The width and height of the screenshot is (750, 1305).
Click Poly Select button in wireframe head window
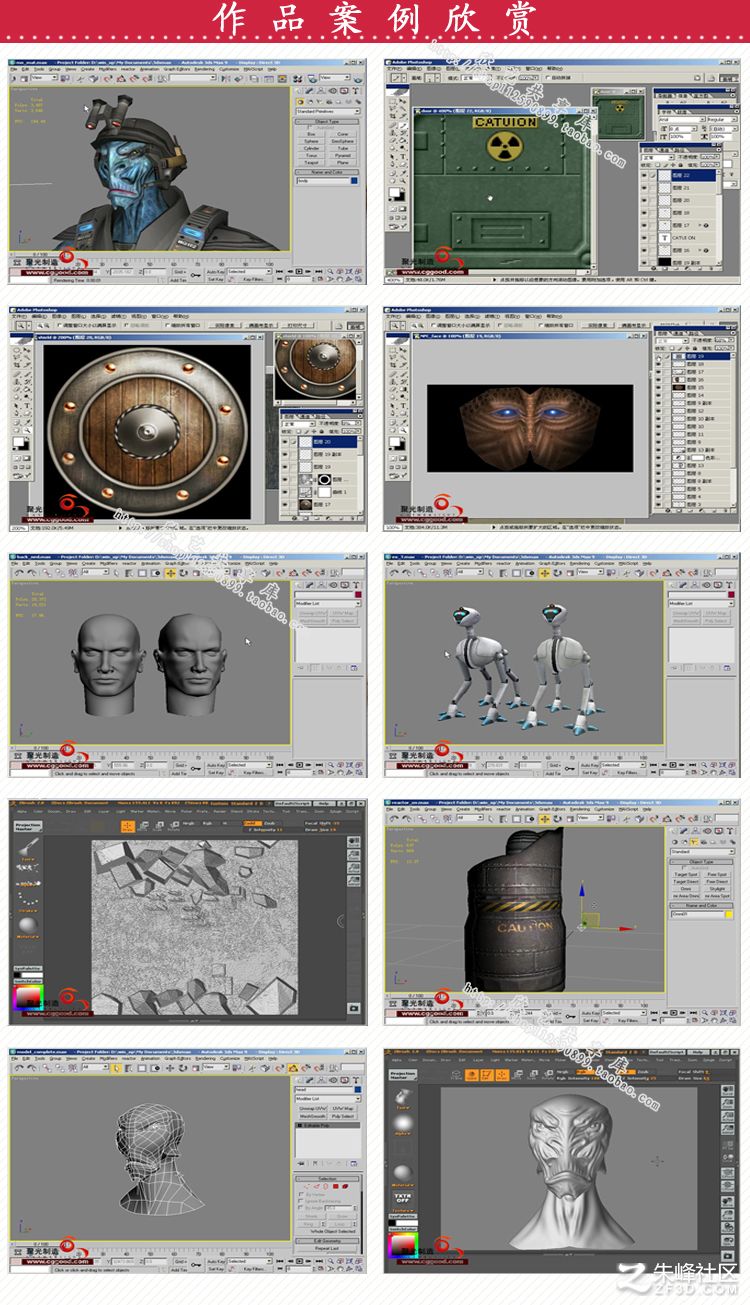[x=343, y=1116]
